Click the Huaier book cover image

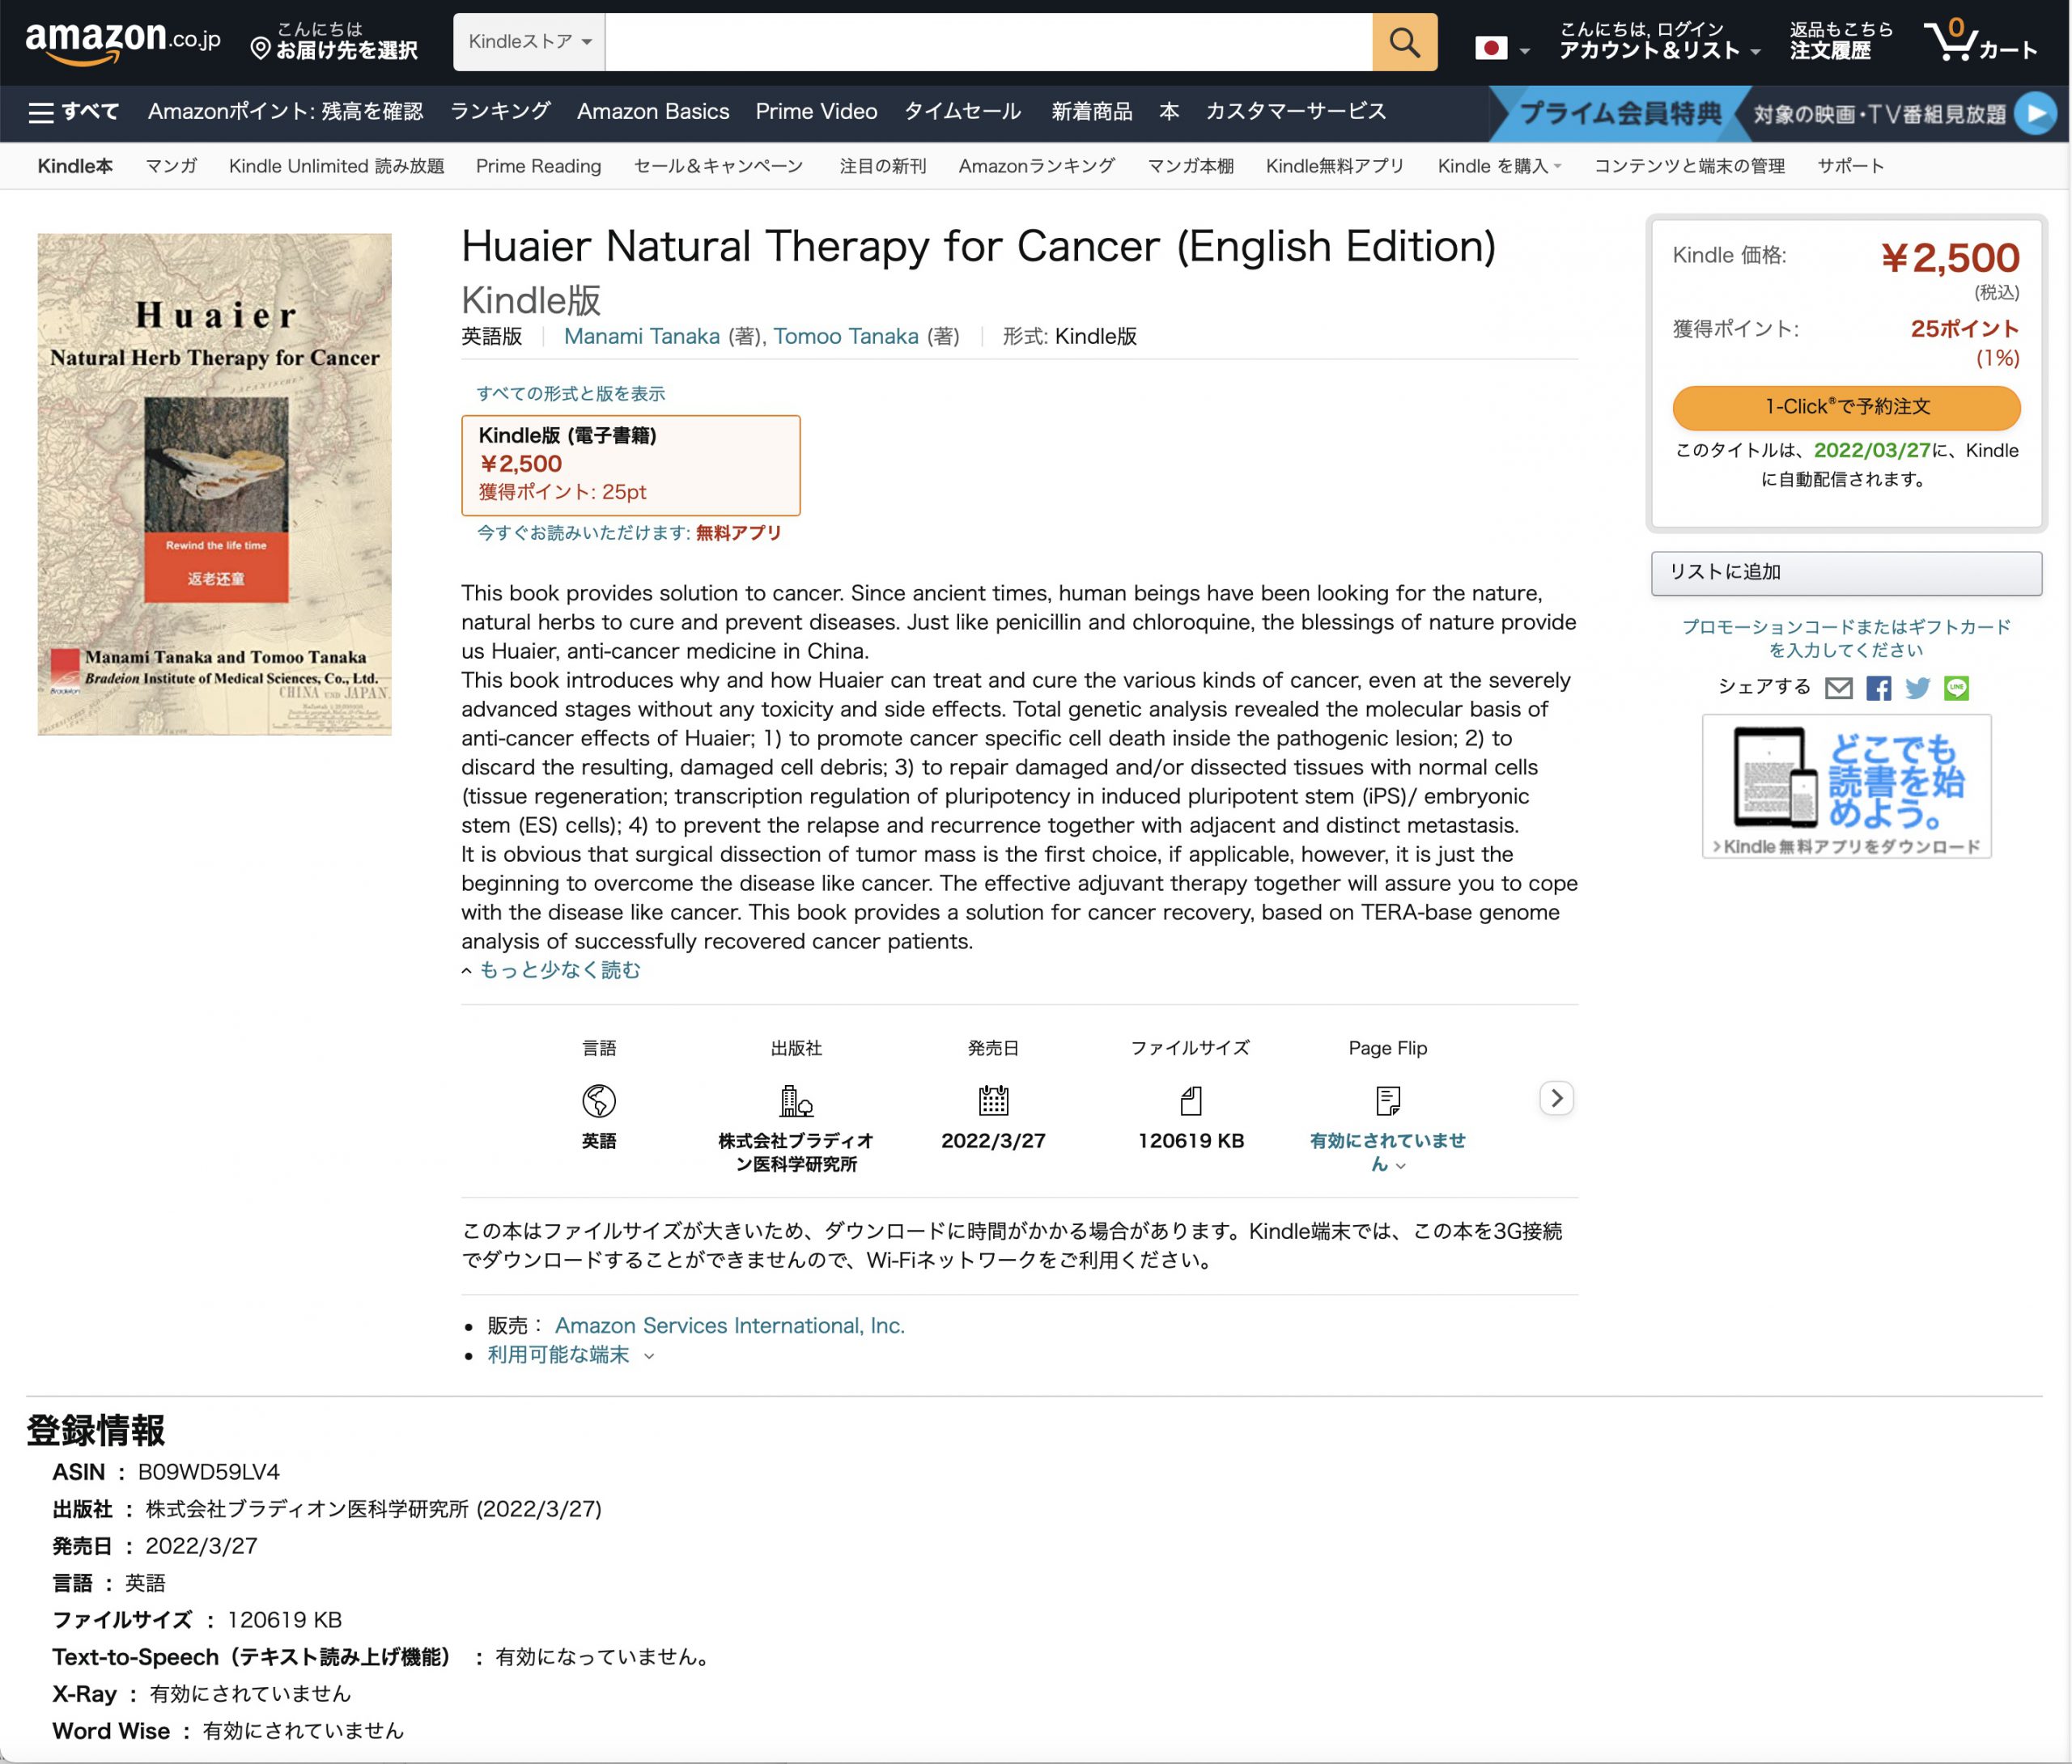(x=215, y=484)
